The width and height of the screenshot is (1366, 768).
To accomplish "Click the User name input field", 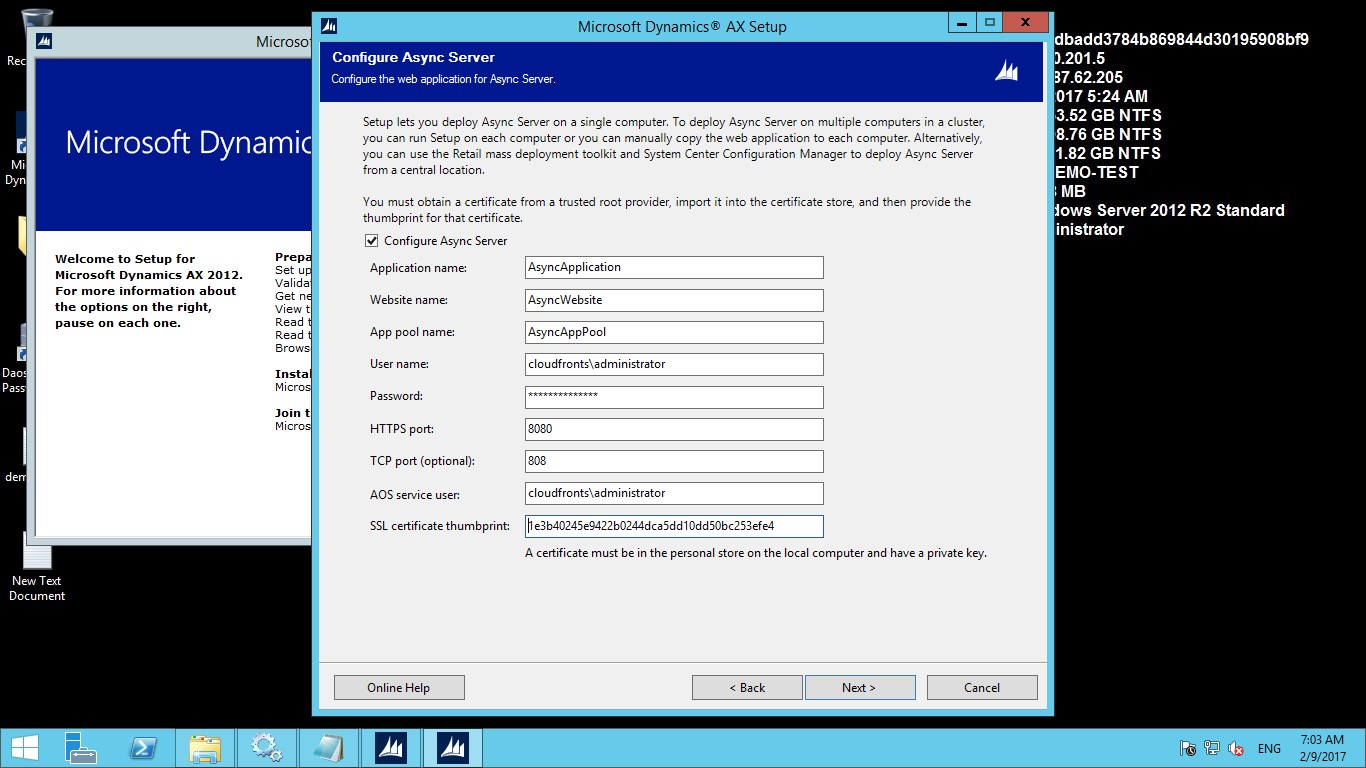I will point(674,364).
